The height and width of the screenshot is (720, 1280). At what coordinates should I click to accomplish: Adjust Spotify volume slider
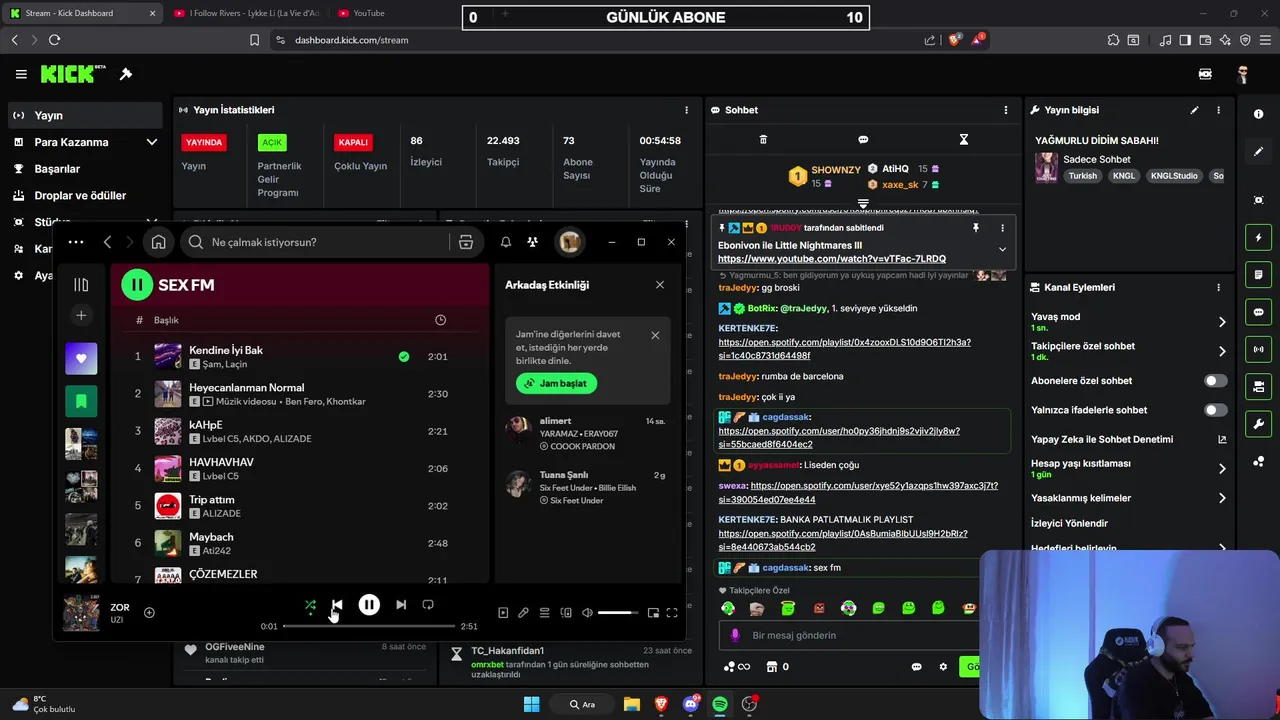click(618, 613)
